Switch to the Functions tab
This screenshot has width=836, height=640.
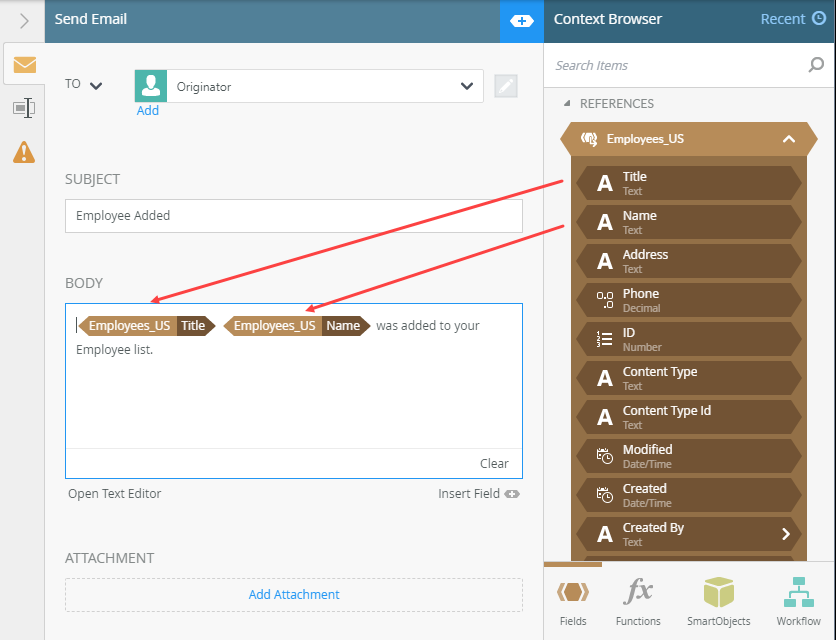pyautogui.click(x=638, y=601)
